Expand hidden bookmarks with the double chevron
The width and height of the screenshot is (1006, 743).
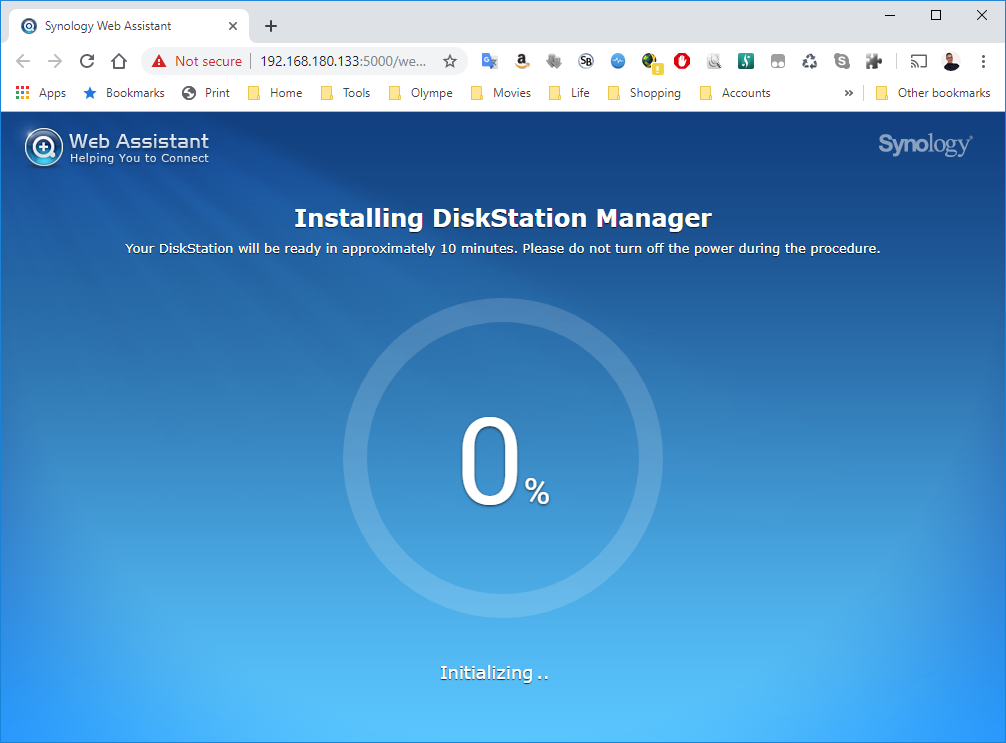[x=849, y=93]
